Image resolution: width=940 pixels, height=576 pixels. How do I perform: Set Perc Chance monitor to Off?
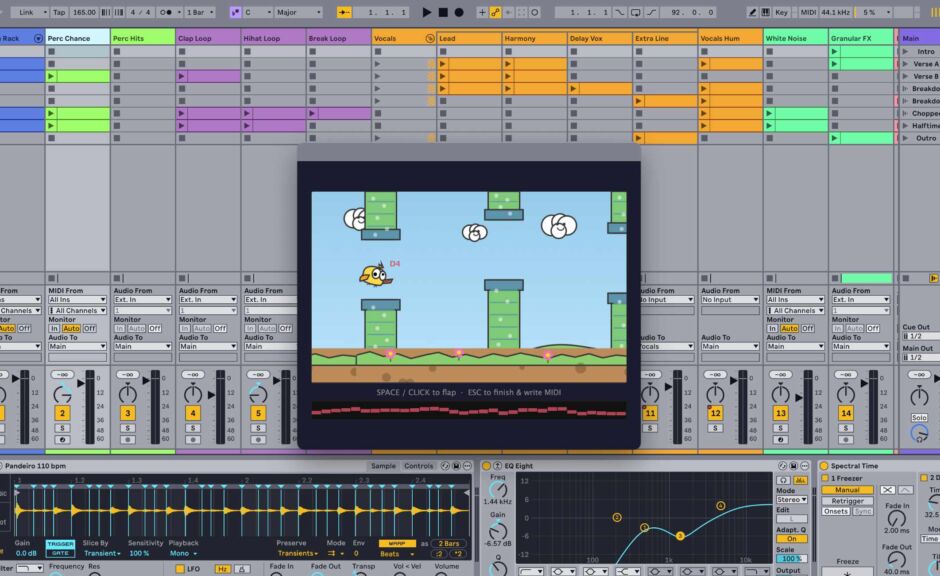[x=90, y=328]
